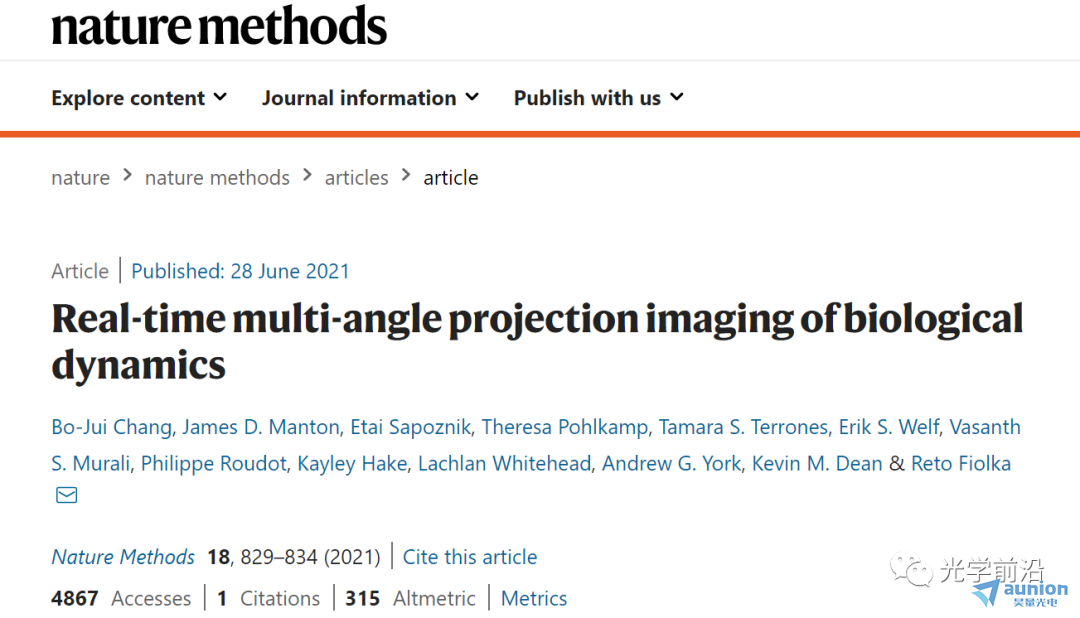Image resolution: width=1080 pixels, height=618 pixels.
Task: Open nature methods breadcrumb link
Action: coord(217,178)
